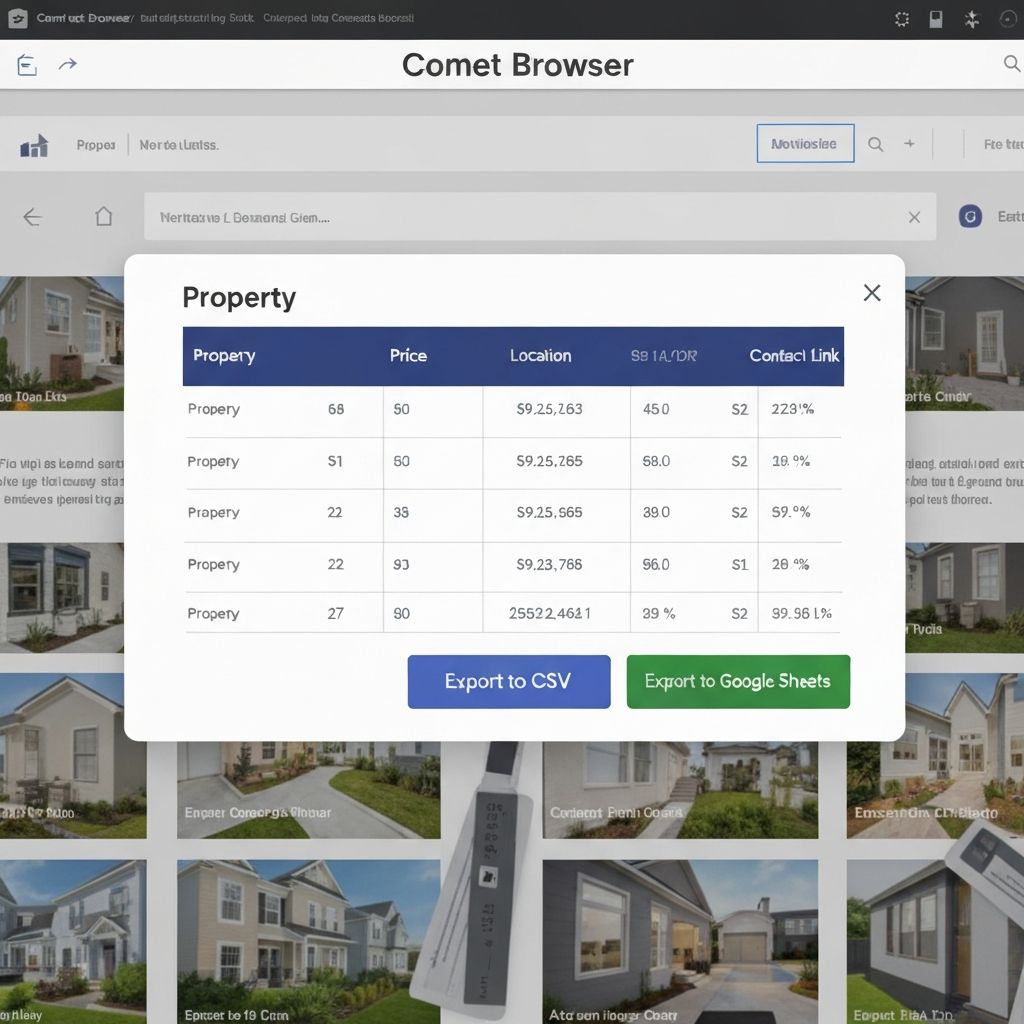Image resolution: width=1024 pixels, height=1024 pixels.
Task: Select the cell S9.25,263
Action: (x=549, y=409)
